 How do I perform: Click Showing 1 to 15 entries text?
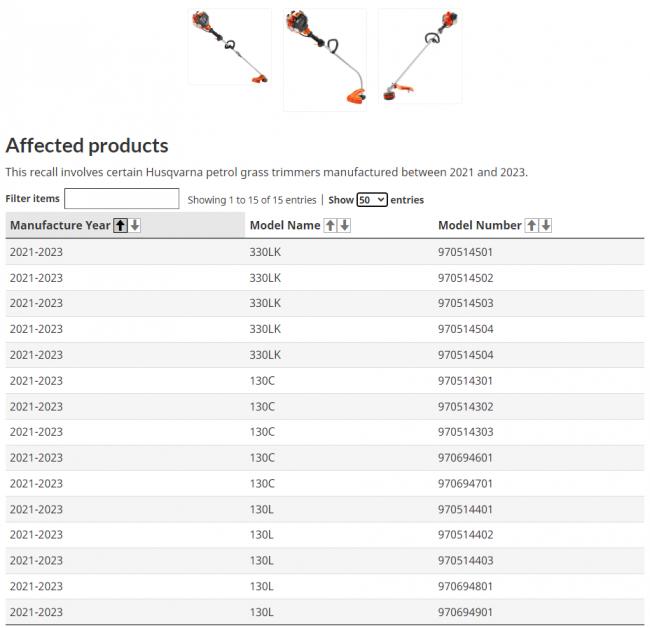click(252, 200)
